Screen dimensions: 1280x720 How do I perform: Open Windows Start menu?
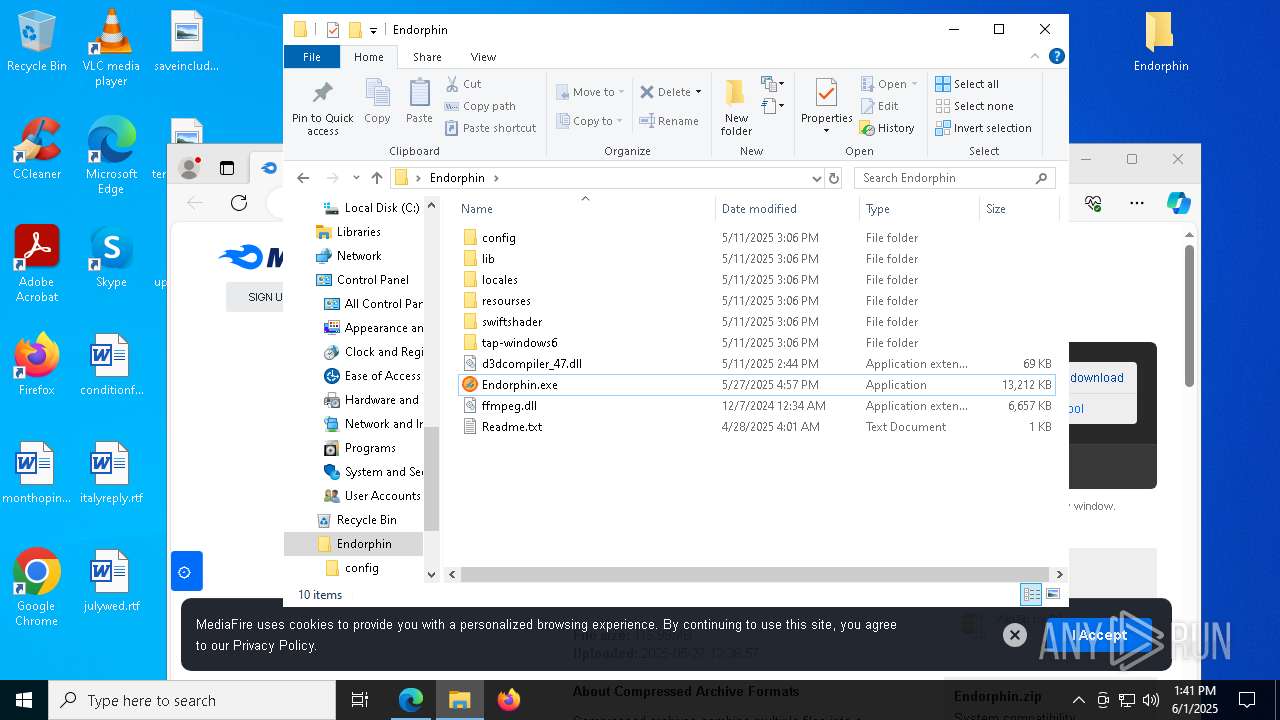24,700
